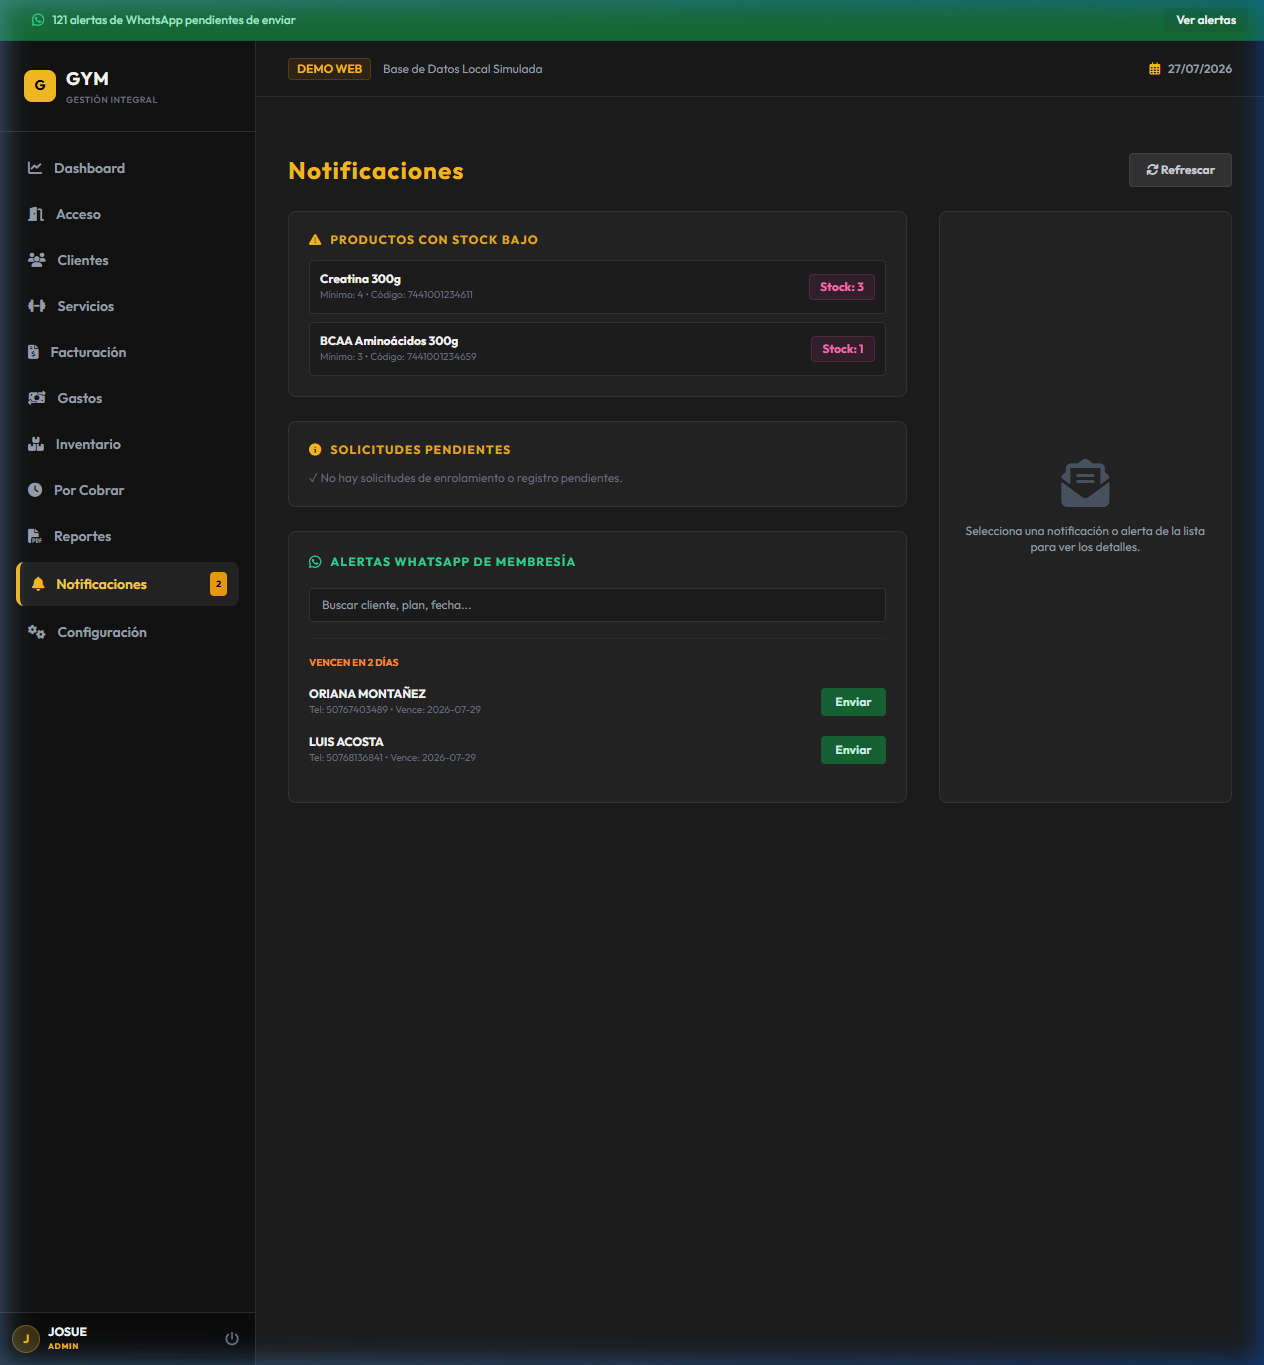1264x1365 pixels.
Task: Click Base de Datos Local Simulada text
Action: pyautogui.click(x=462, y=69)
